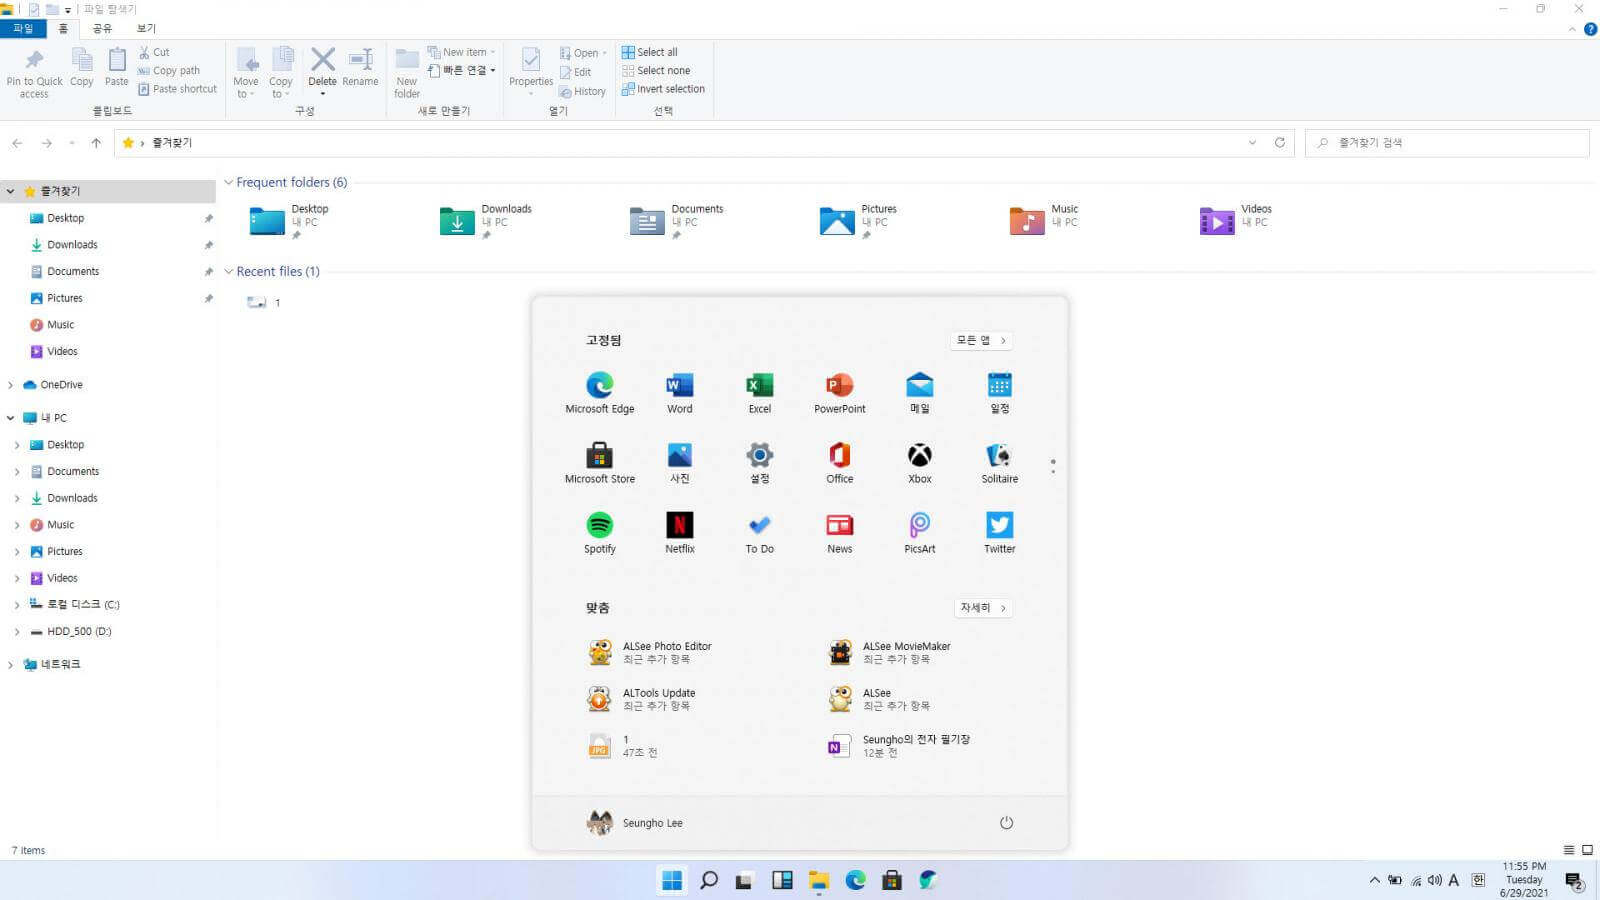Image resolution: width=1600 pixels, height=900 pixels.
Task: Open the 빠른 연결 dropdown
Action: pyautogui.click(x=461, y=70)
